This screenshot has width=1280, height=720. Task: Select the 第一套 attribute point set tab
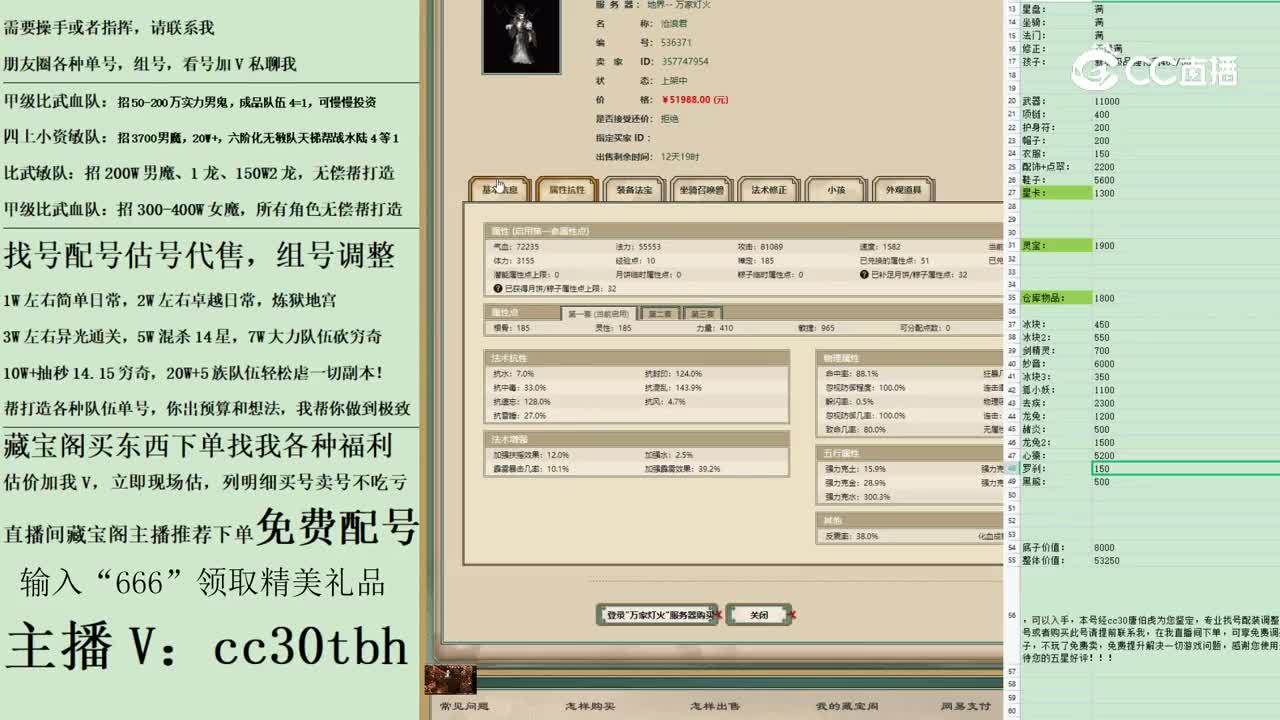[x=598, y=314]
